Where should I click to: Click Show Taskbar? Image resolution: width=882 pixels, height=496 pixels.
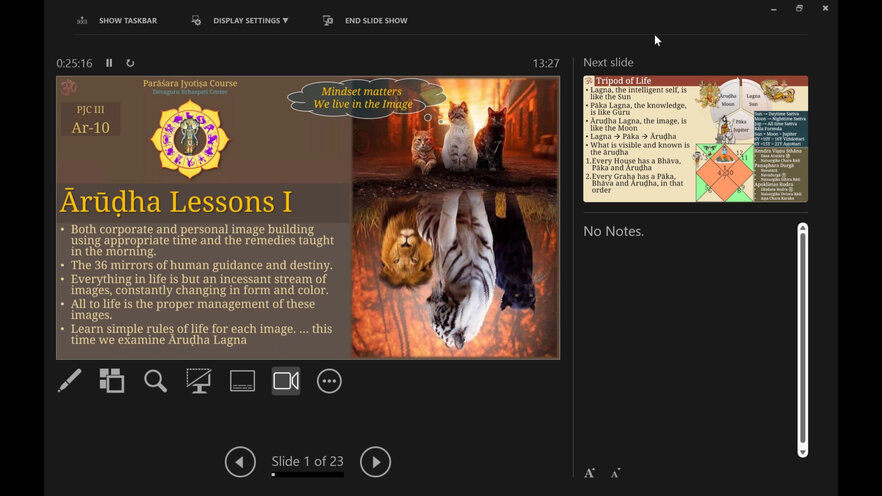click(117, 20)
